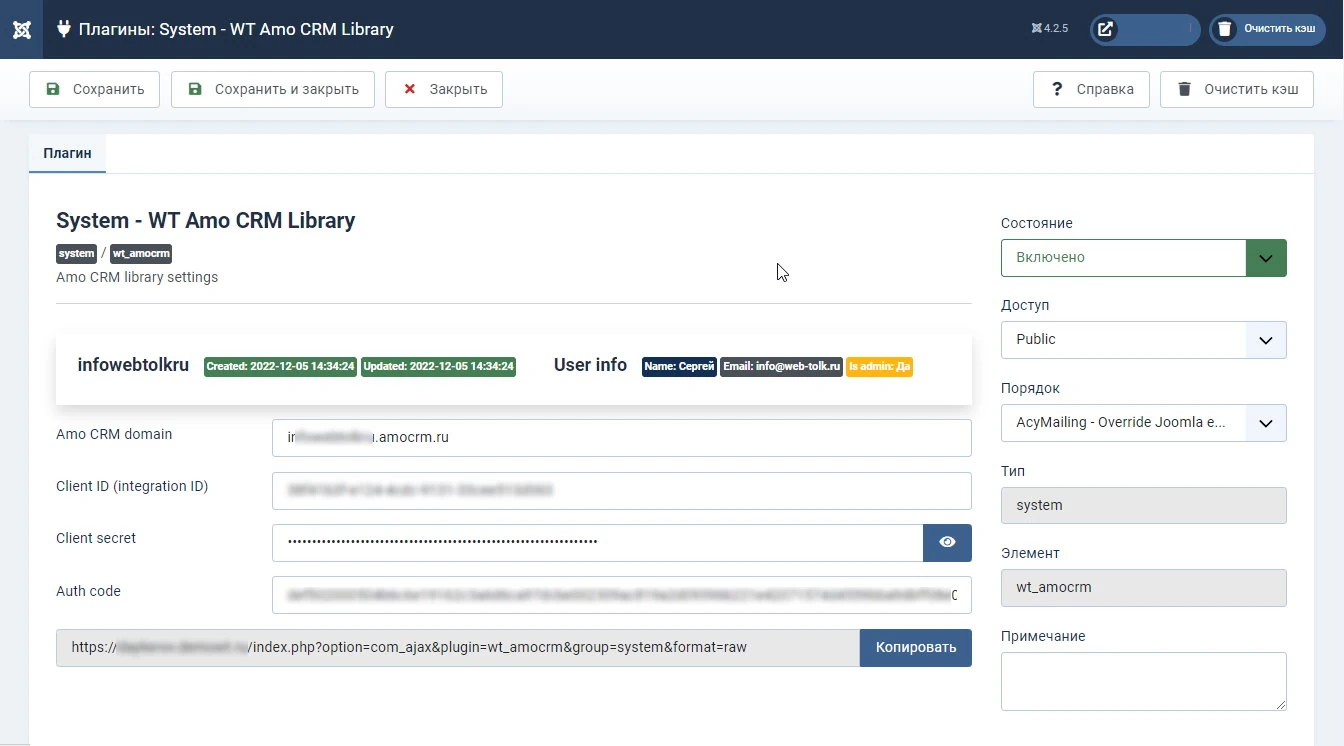Image resolution: width=1344 pixels, height=746 pixels.
Task: Click the infowebtolkru account name
Action: coord(133,365)
